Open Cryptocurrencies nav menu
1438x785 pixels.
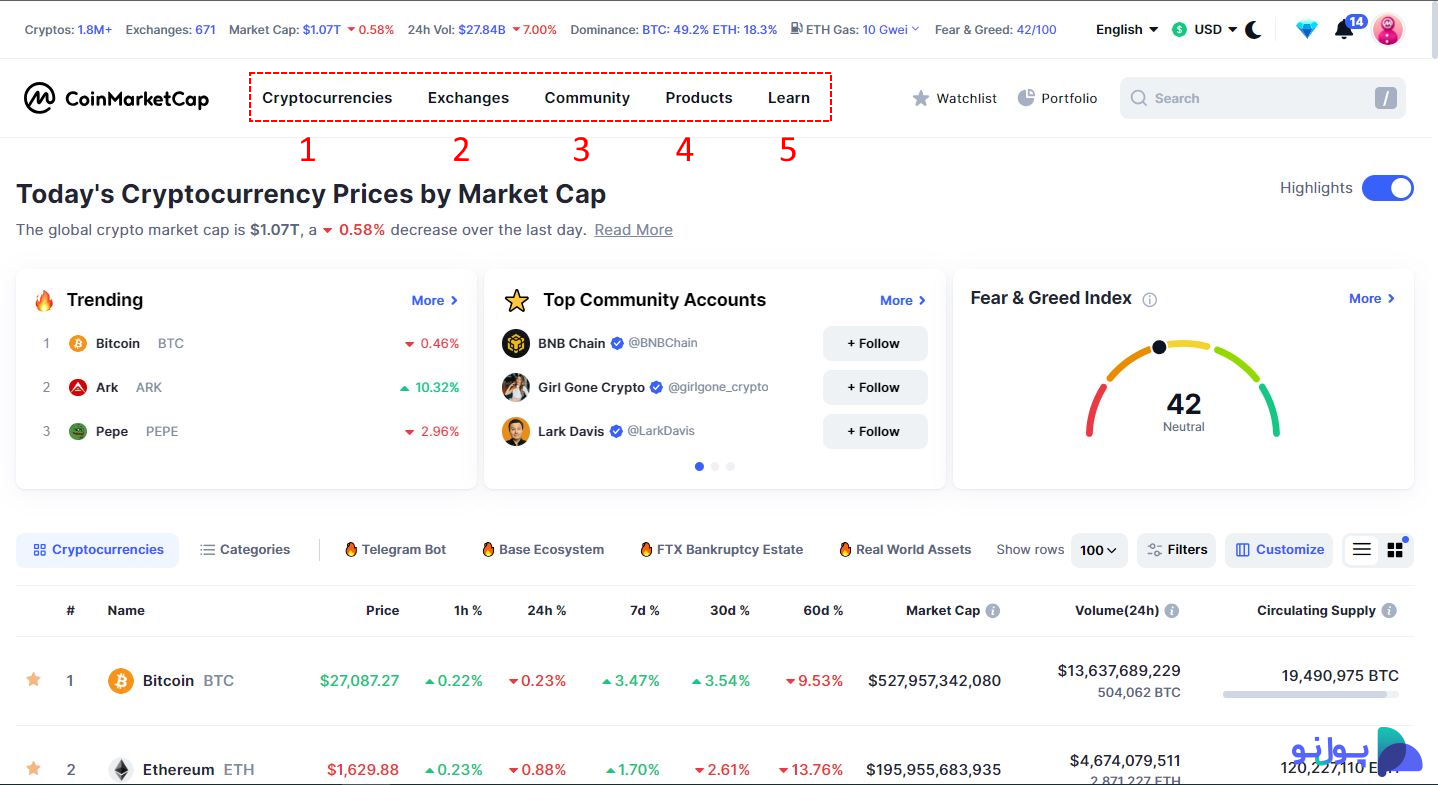pyautogui.click(x=327, y=98)
